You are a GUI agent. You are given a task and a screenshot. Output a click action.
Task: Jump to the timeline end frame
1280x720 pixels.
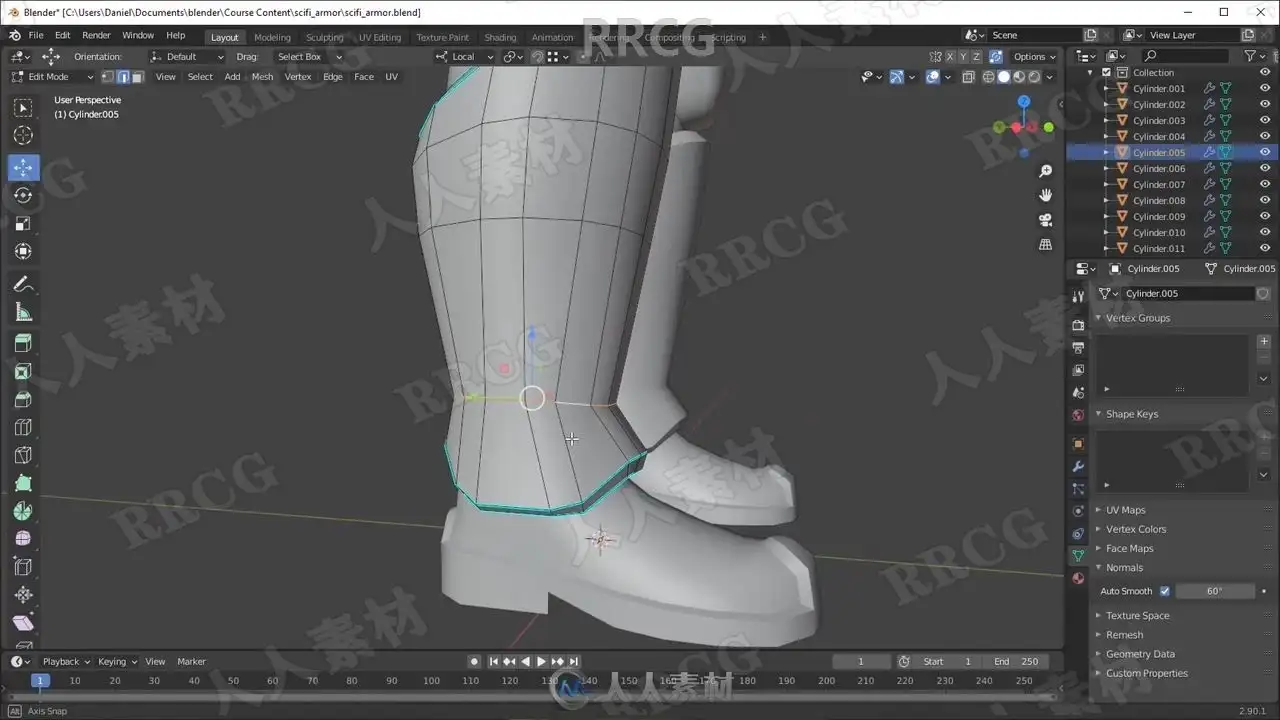tap(574, 661)
